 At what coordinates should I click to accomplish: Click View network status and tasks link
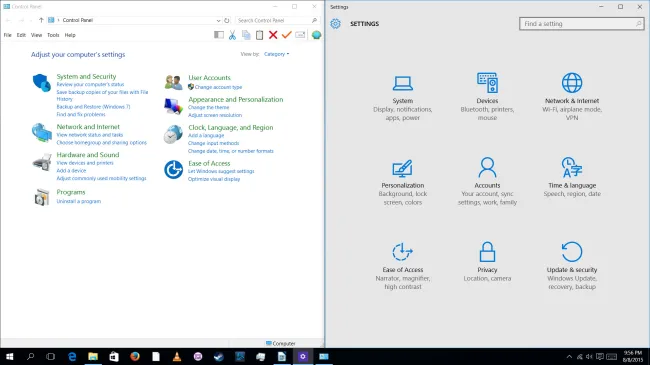(90, 135)
